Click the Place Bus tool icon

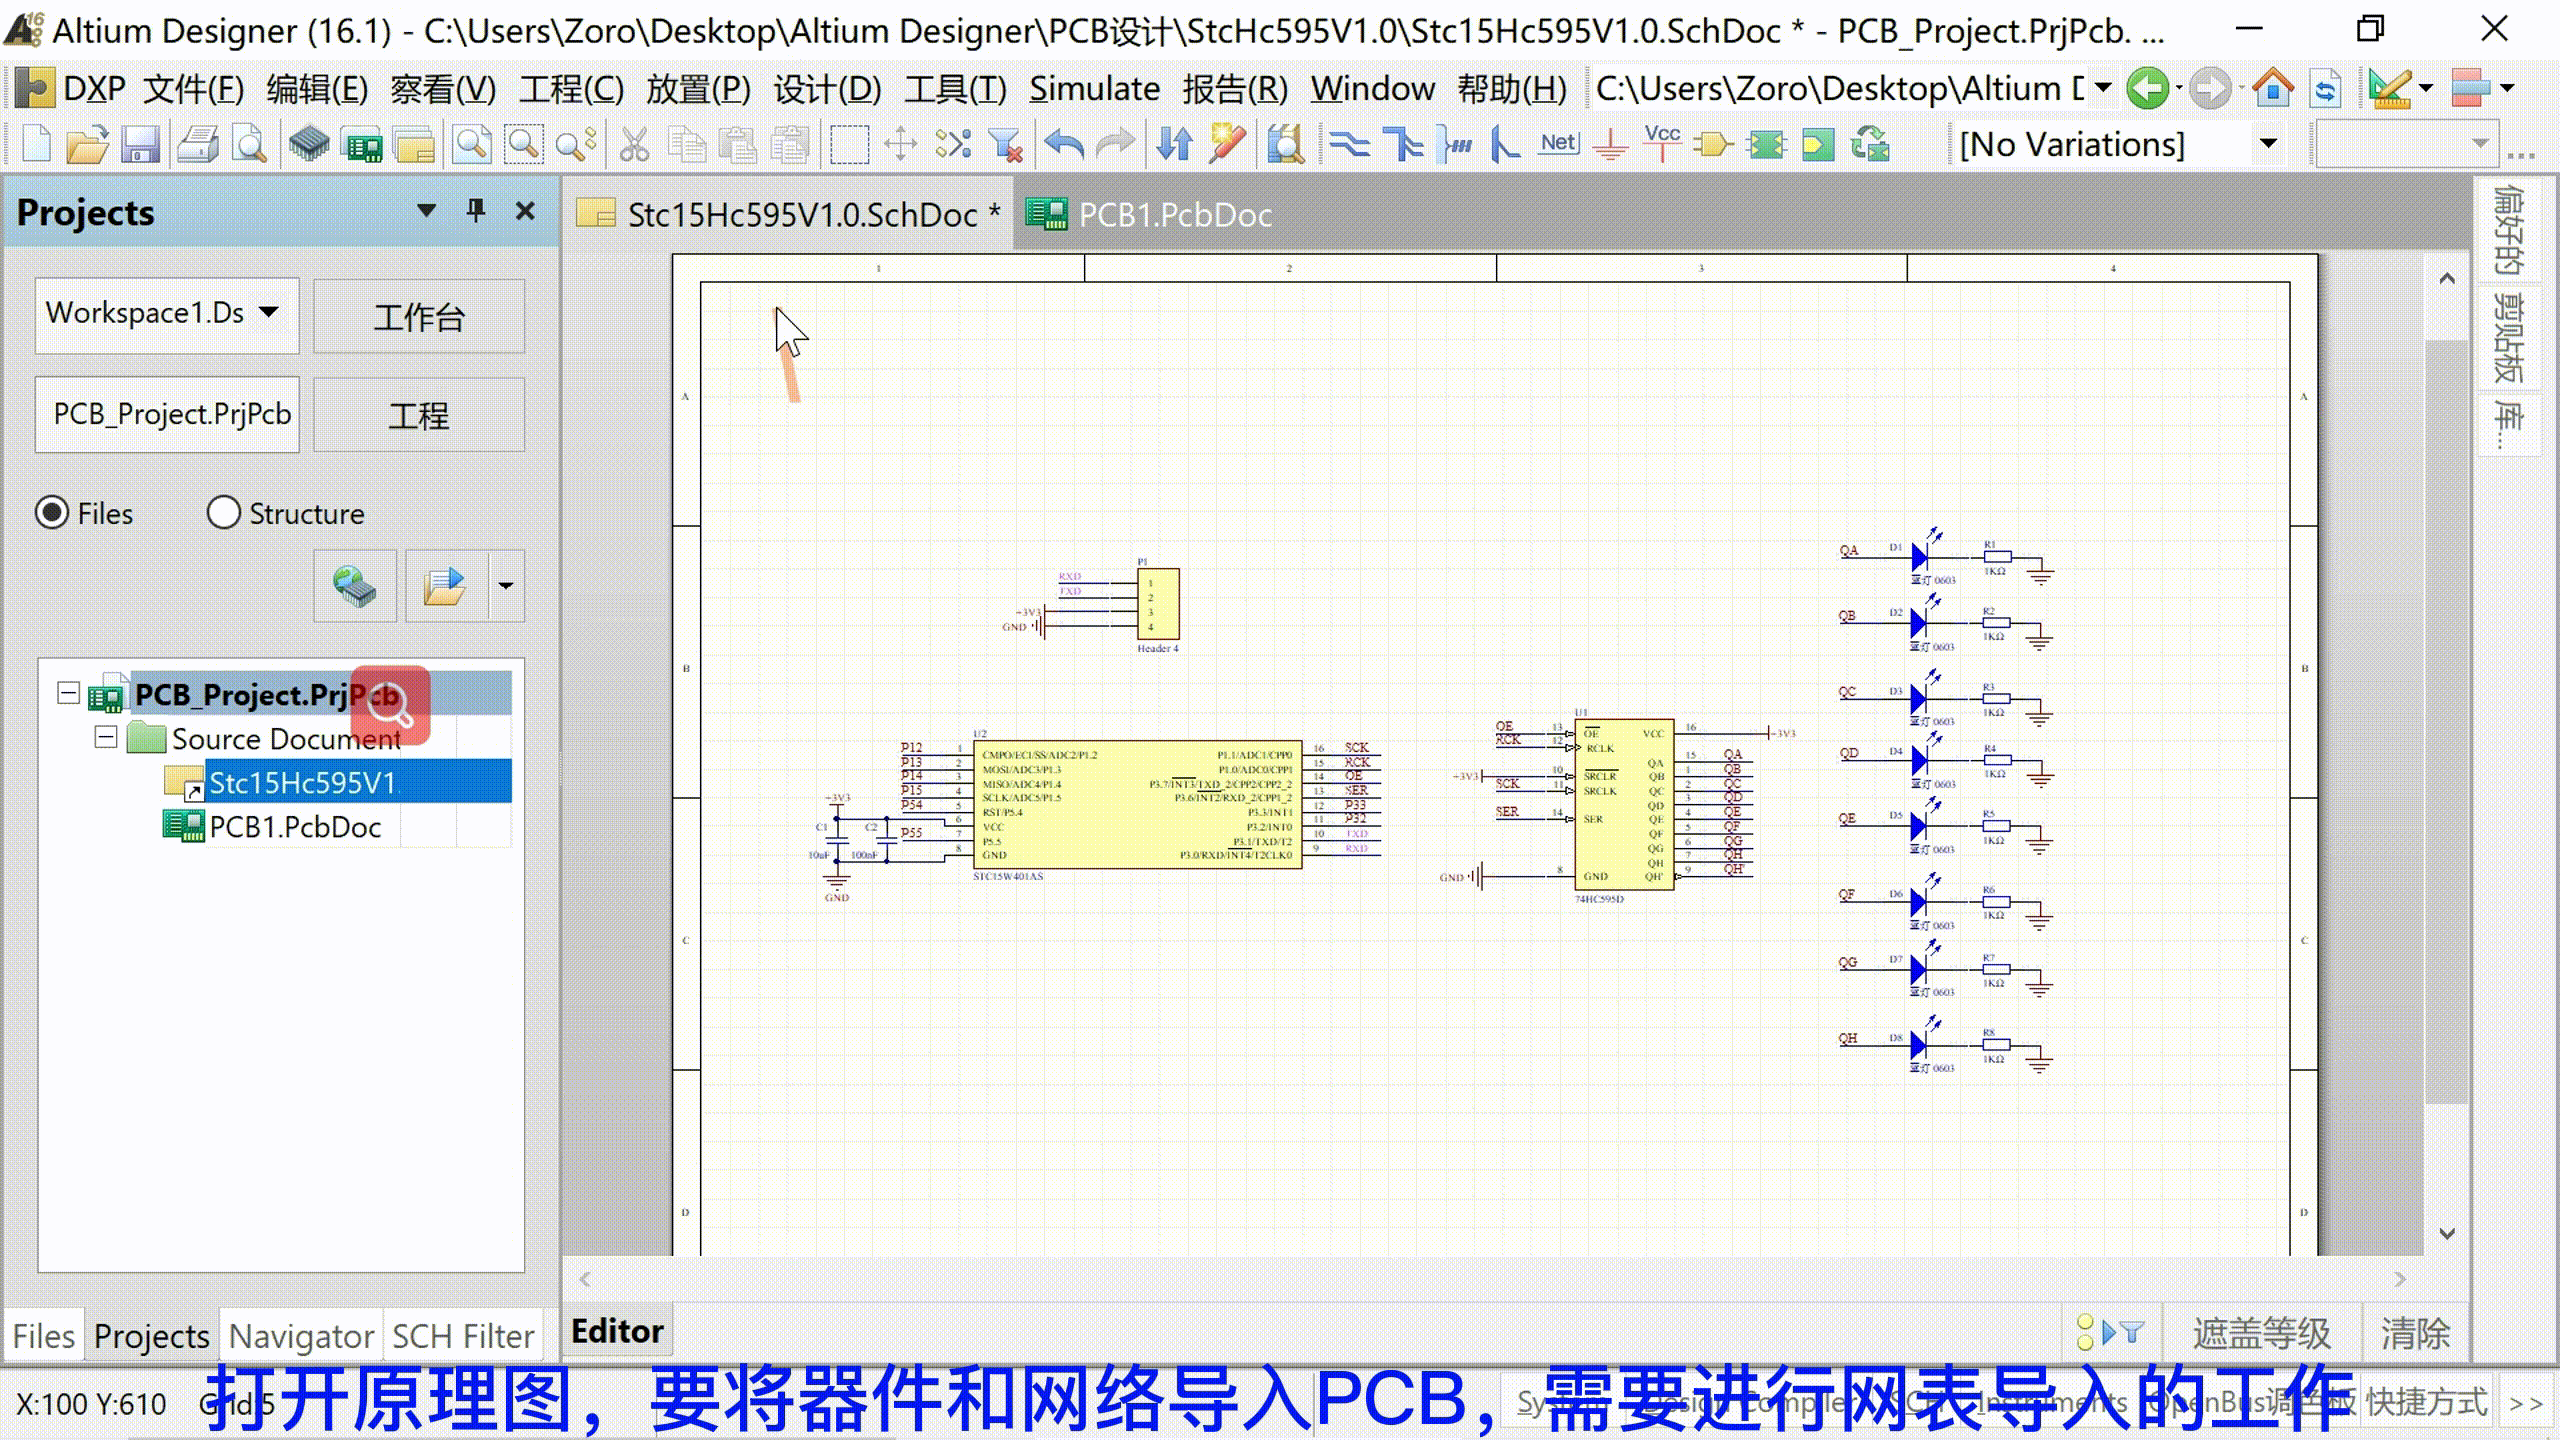(1403, 145)
